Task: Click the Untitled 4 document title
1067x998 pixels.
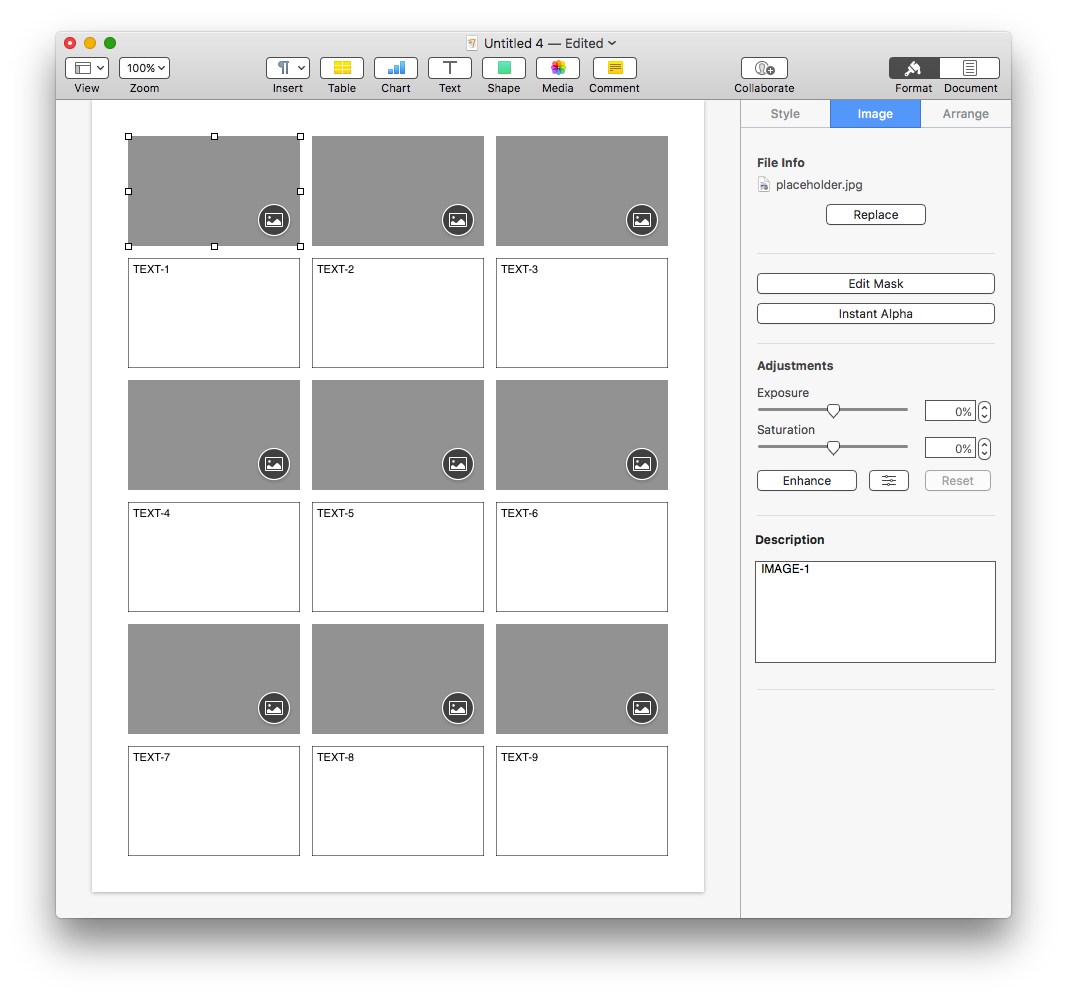Action: (x=514, y=43)
